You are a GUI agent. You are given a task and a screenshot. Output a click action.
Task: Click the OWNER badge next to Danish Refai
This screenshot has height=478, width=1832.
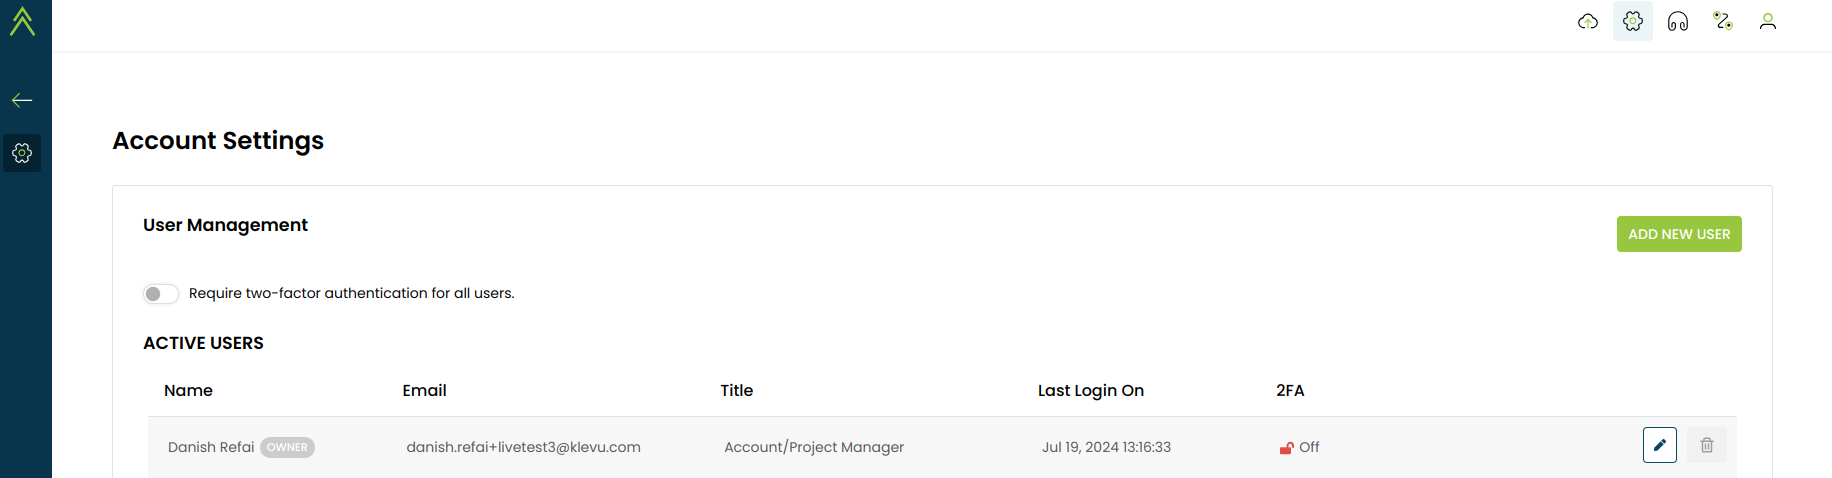287,447
